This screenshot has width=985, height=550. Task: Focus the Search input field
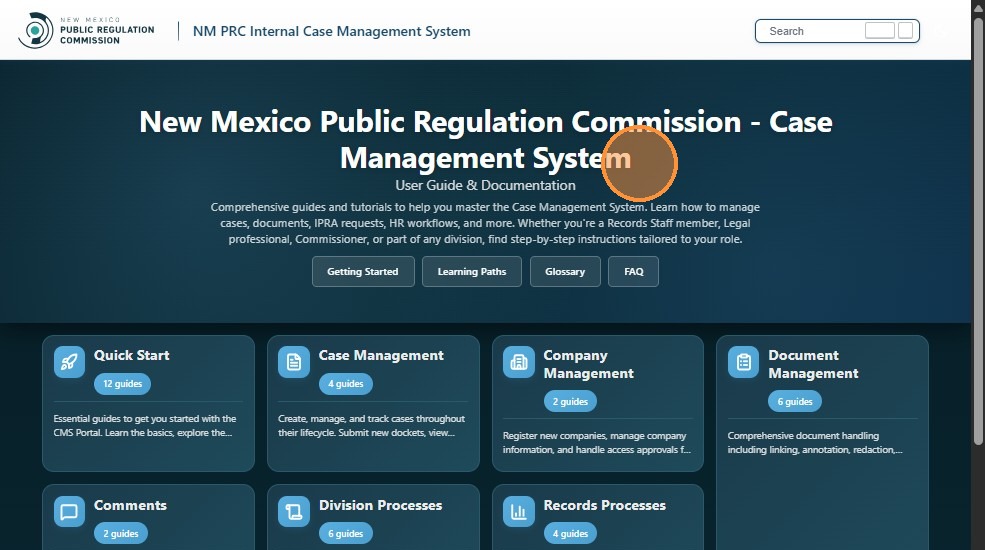pos(837,31)
